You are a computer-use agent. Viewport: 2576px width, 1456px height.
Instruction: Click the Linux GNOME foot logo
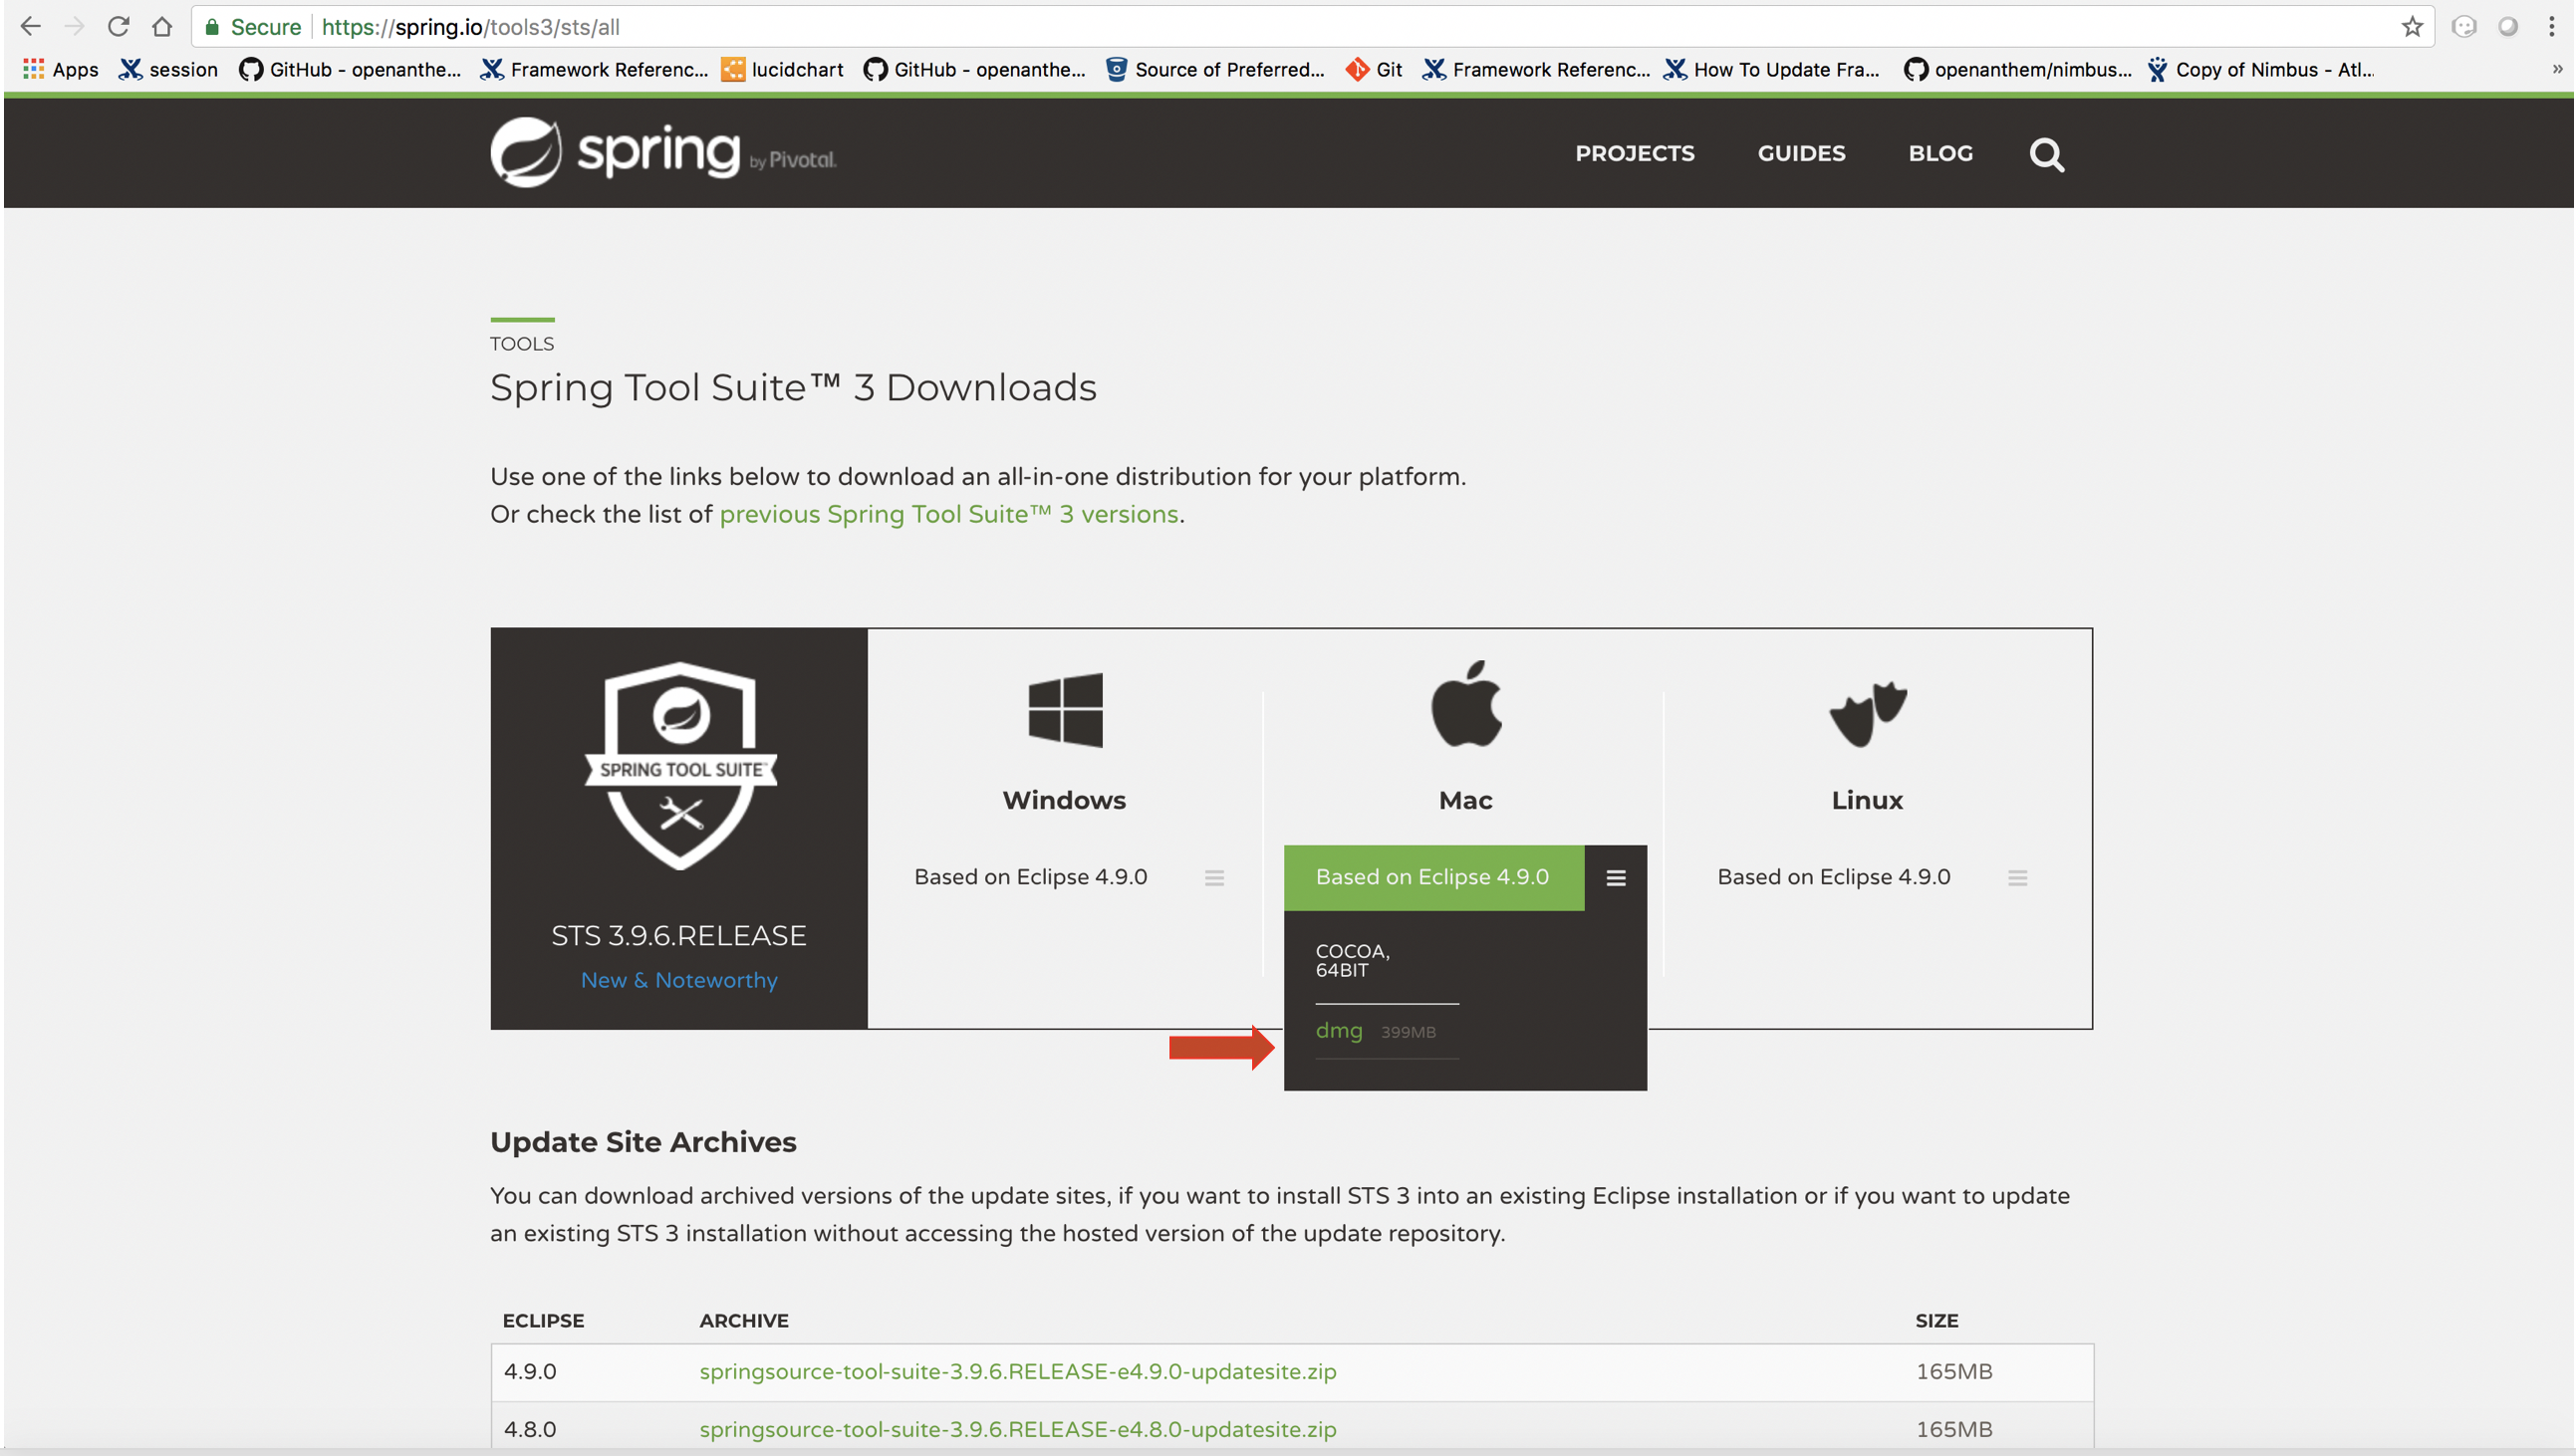coord(1867,713)
